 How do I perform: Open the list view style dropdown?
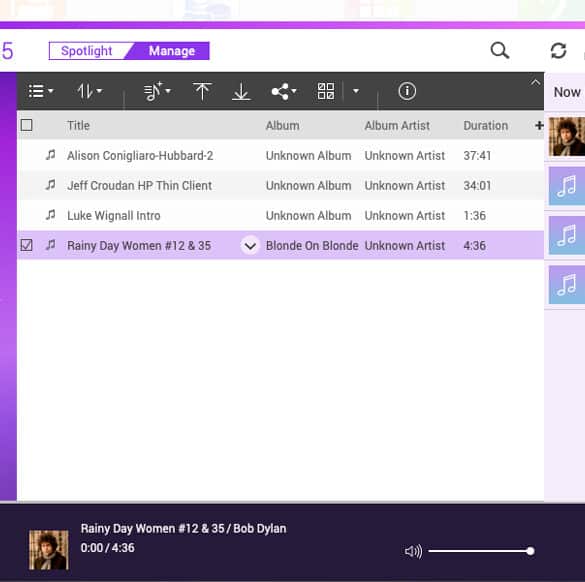(41, 91)
